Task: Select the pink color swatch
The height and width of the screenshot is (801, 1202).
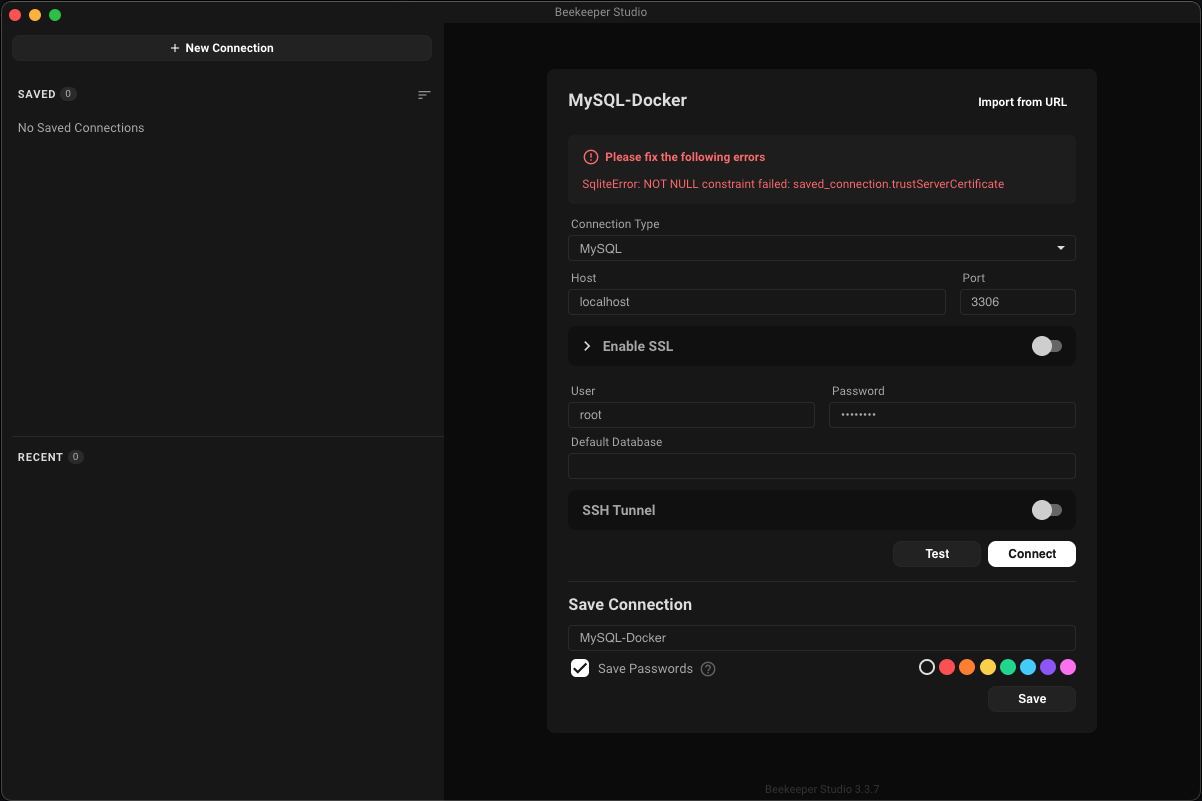Action: 1068,667
